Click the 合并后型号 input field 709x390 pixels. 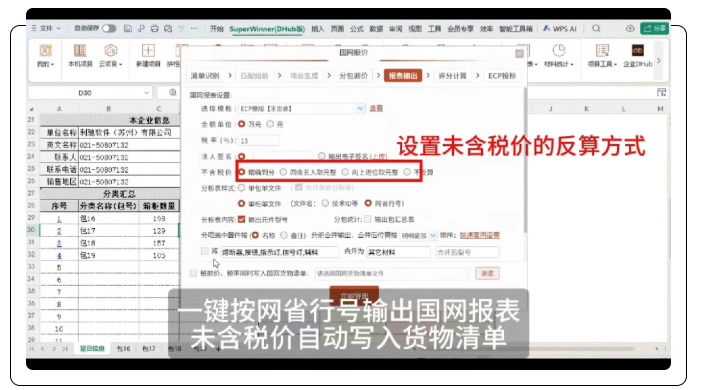pyautogui.click(x=467, y=252)
